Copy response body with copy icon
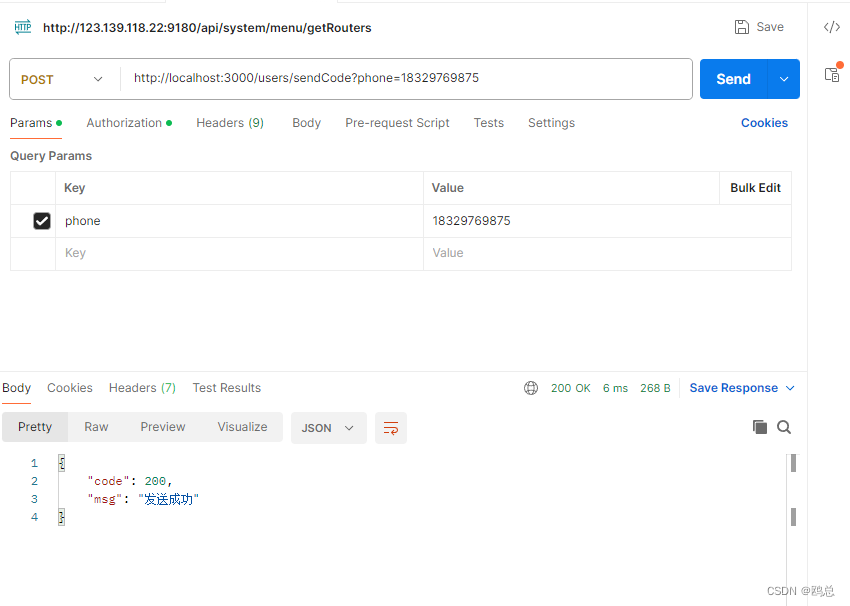The width and height of the screenshot is (850, 606). click(x=759, y=427)
